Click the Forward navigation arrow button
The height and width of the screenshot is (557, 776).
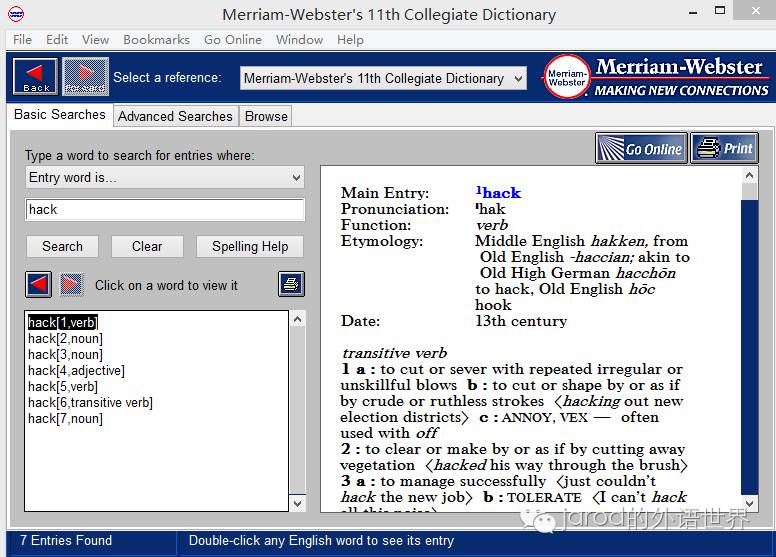[86, 77]
